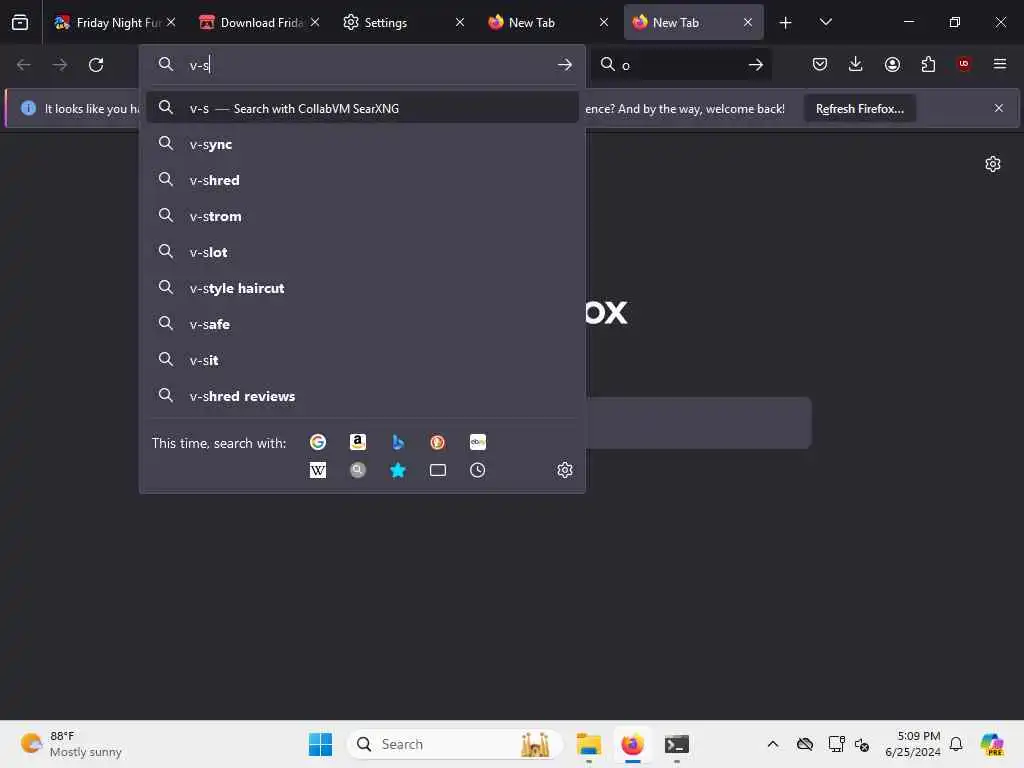
Task: Personalize new tab gear icon
Action: pyautogui.click(x=993, y=164)
